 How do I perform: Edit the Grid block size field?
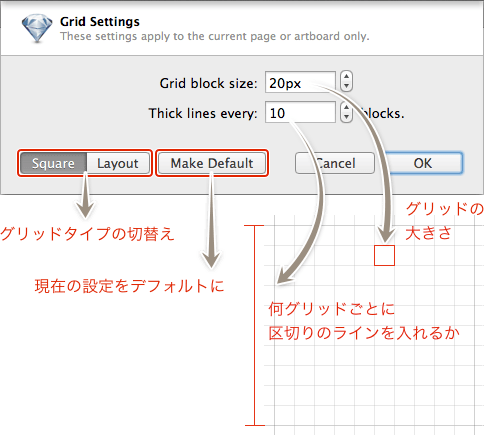click(x=300, y=82)
